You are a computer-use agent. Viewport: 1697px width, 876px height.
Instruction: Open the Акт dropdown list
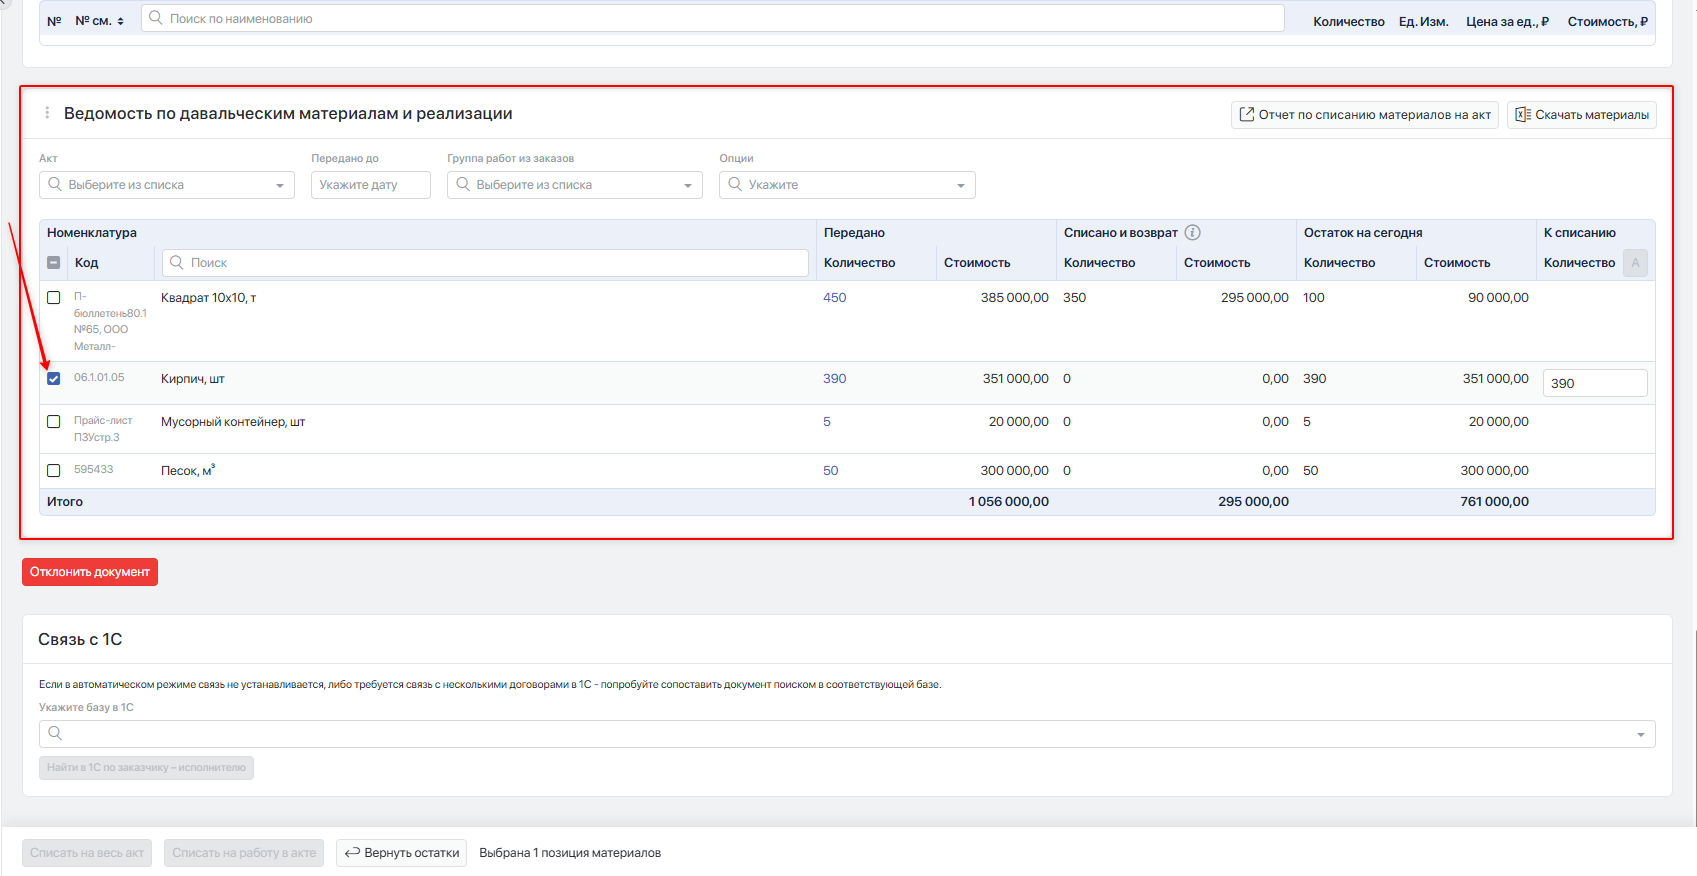click(167, 185)
